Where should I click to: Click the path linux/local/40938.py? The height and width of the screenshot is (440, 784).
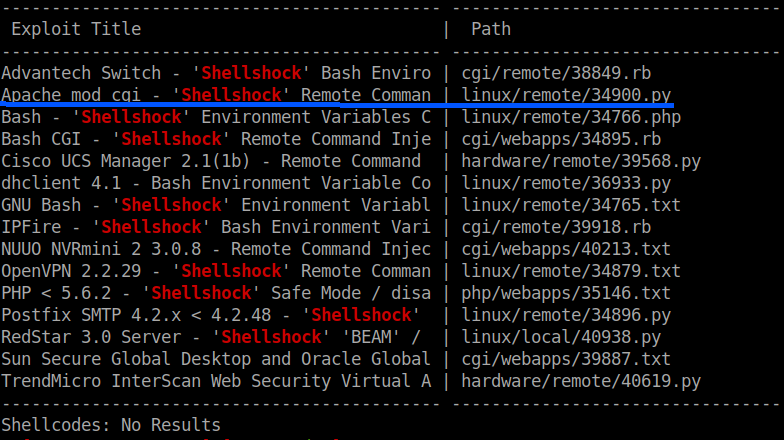(x=561, y=337)
